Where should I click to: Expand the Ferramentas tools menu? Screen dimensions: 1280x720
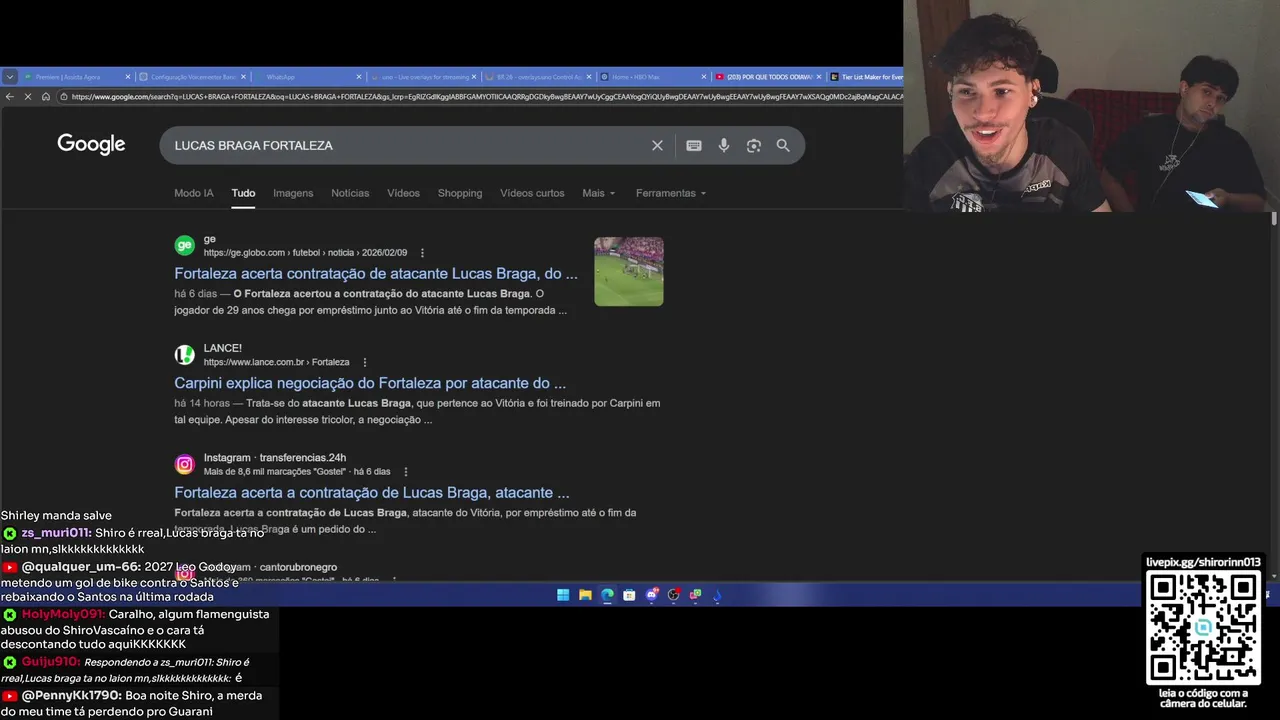coord(670,193)
